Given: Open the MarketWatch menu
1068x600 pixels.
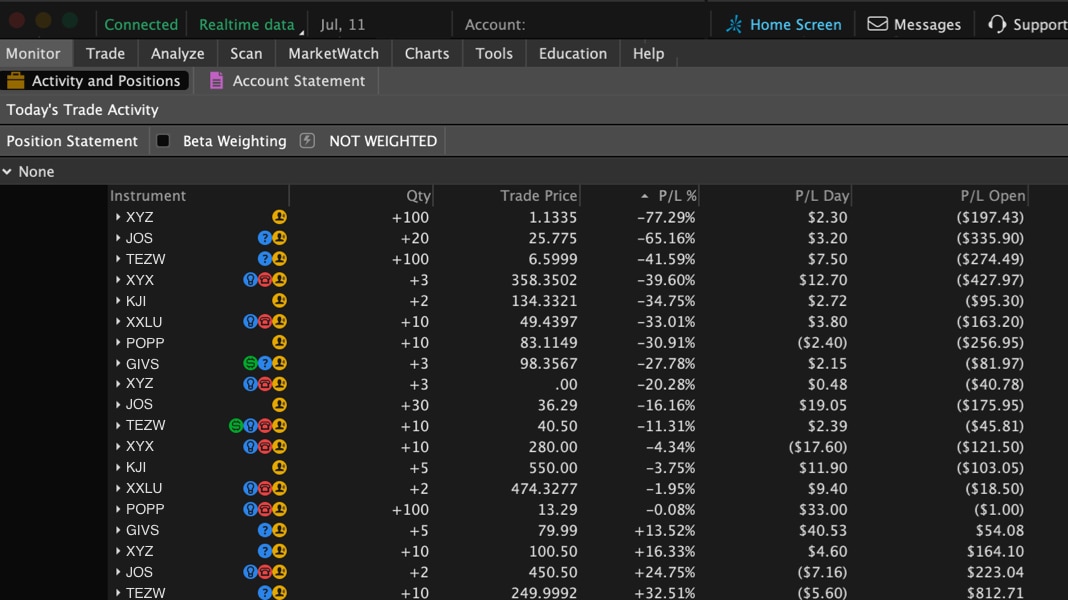Looking at the screenshot, I should click(x=333, y=54).
